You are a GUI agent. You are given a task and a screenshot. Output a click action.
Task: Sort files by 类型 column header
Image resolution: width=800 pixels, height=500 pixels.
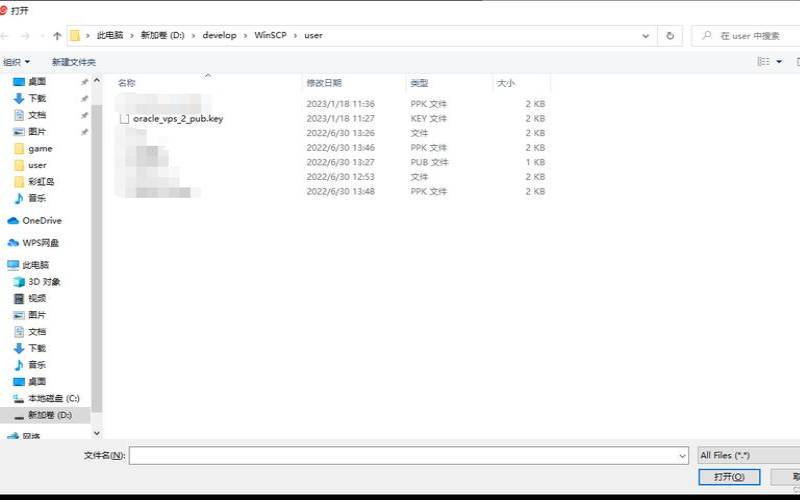[419, 83]
